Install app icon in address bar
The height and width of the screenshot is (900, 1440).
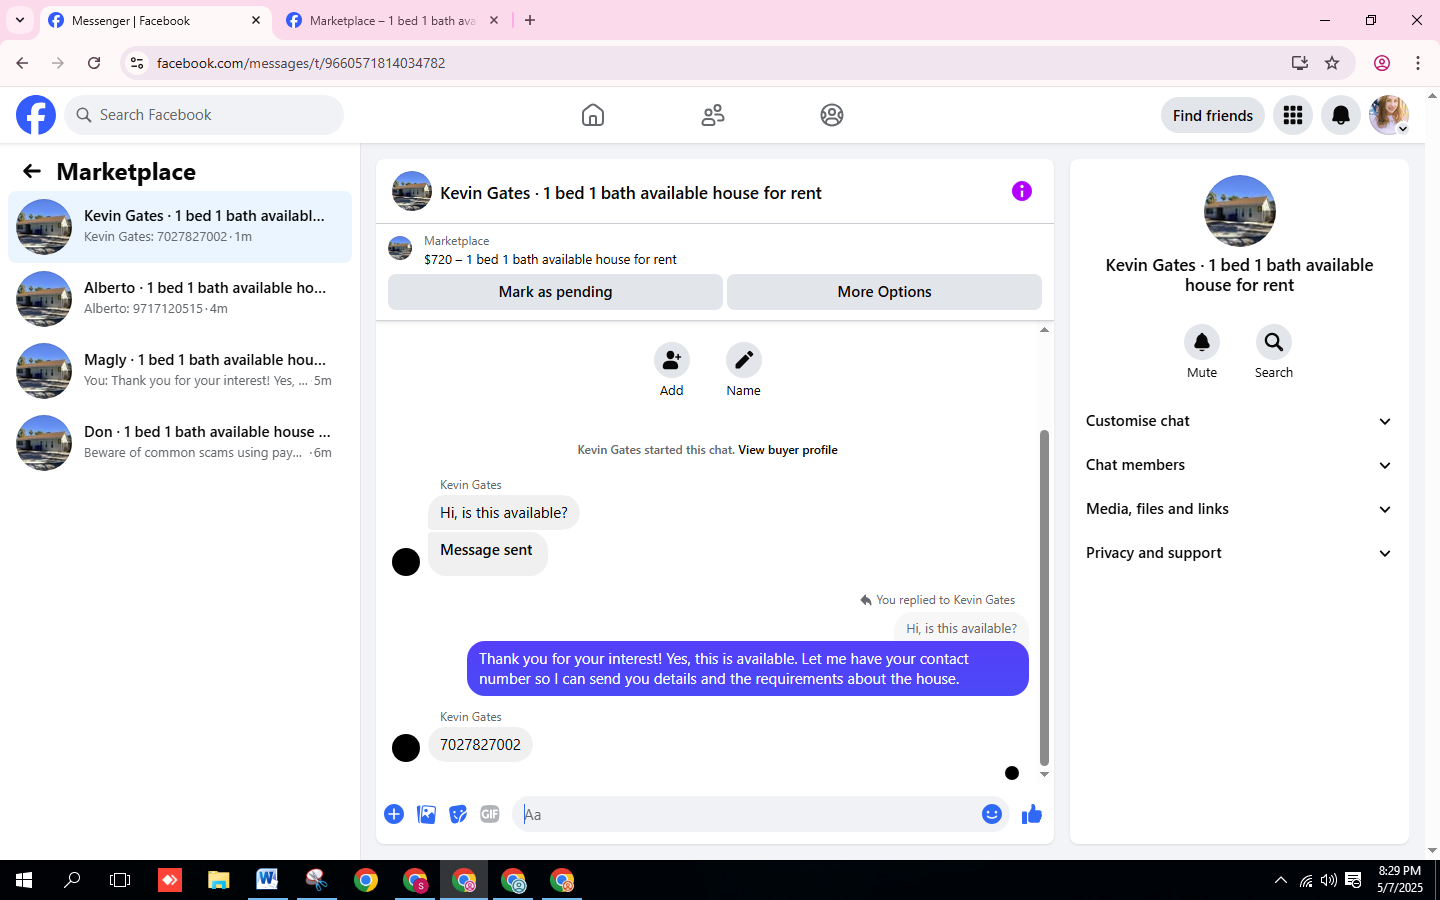click(1299, 63)
